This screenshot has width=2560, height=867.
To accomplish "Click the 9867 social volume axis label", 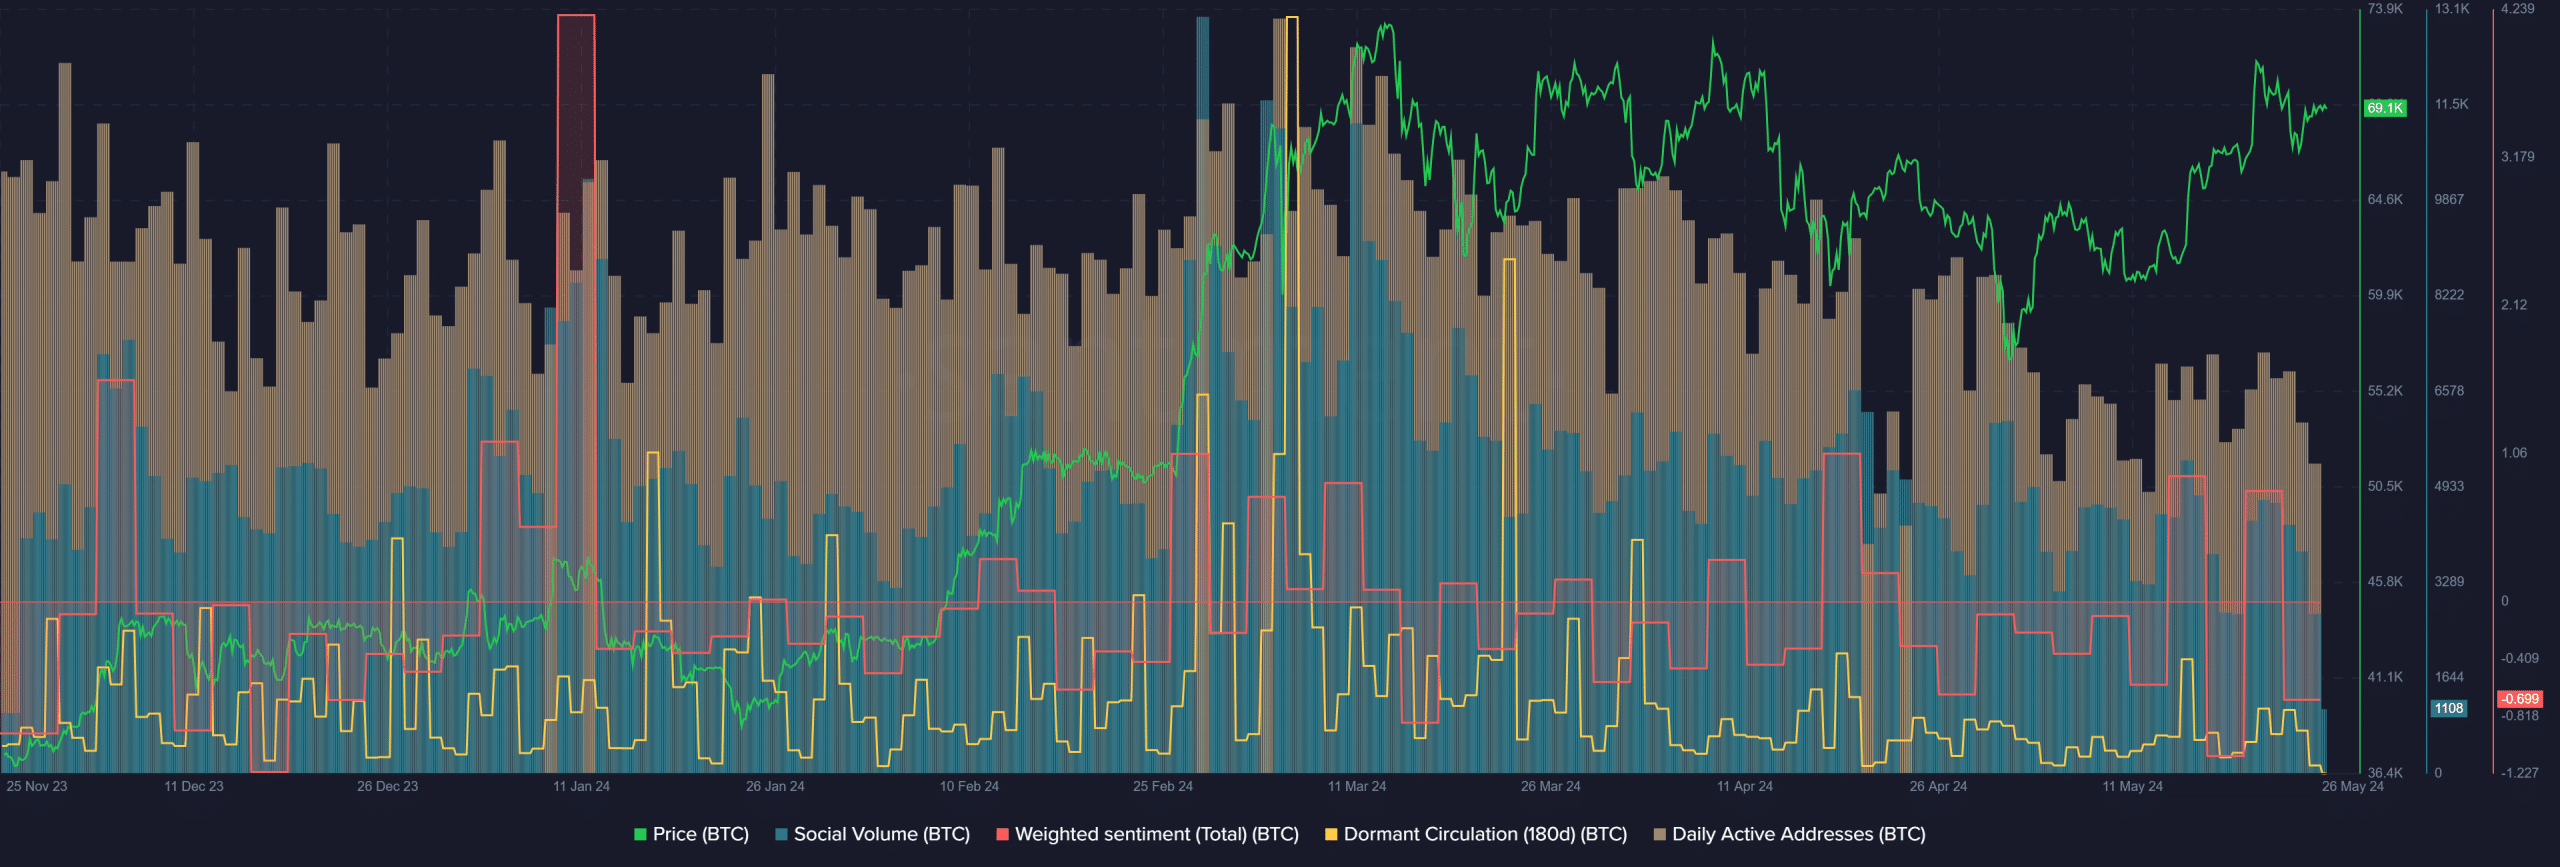I will [2449, 200].
